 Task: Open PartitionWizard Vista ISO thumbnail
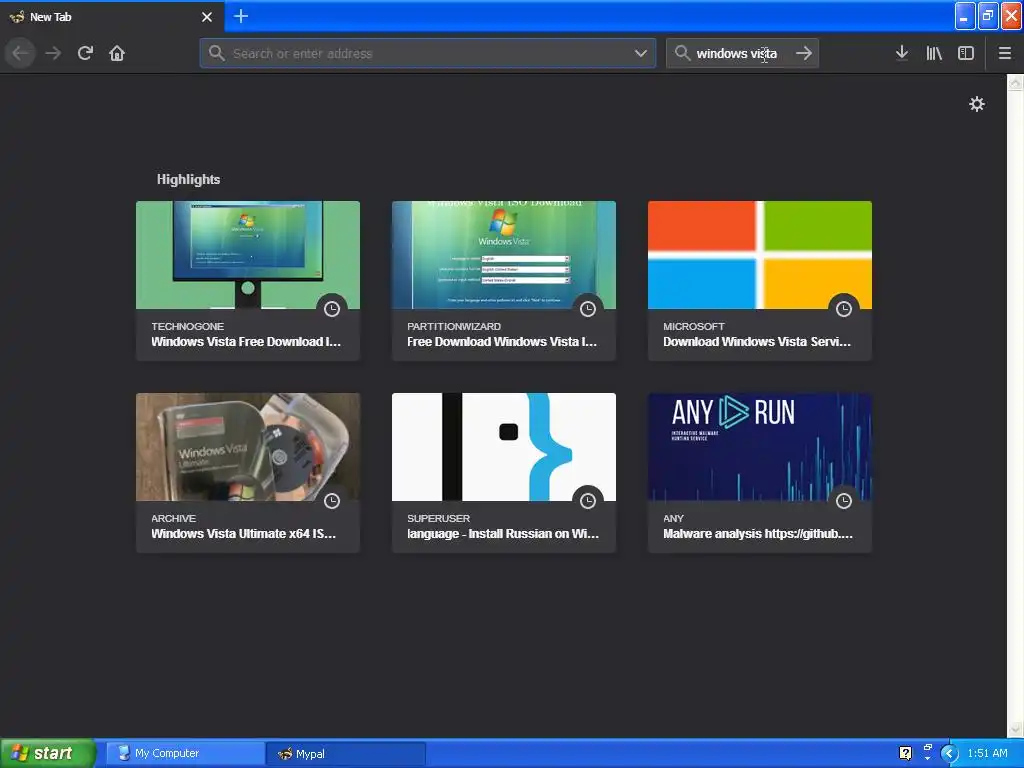point(504,255)
